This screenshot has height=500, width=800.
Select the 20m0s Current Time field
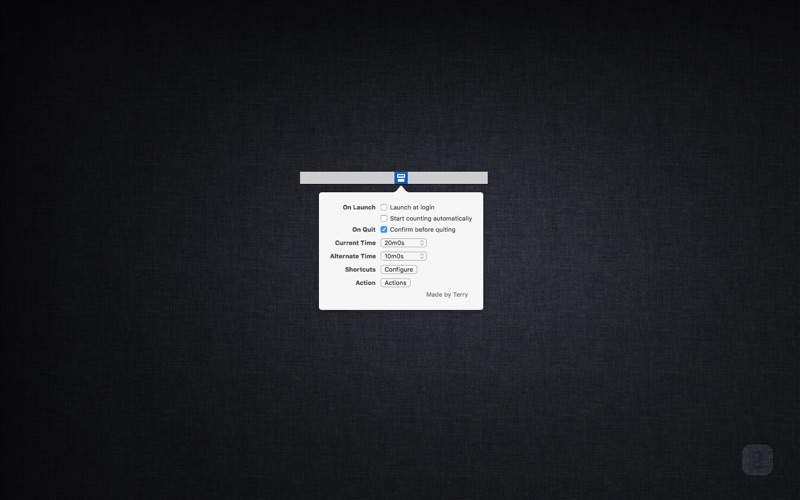pos(403,243)
